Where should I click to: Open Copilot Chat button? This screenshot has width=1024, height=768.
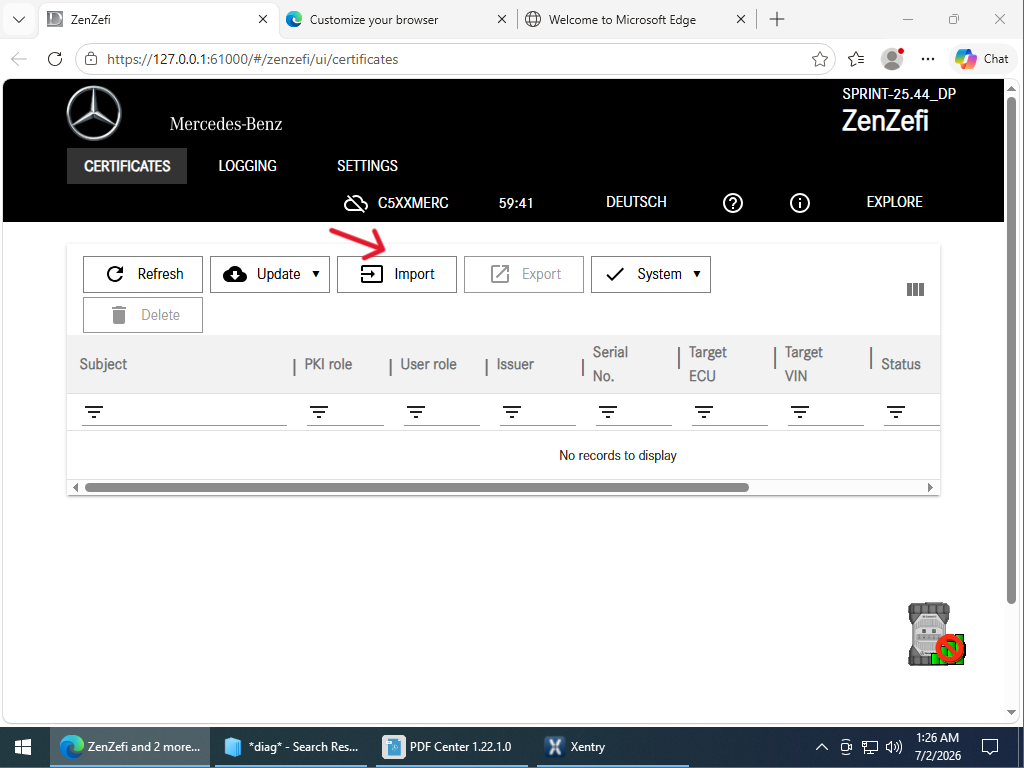point(981,59)
